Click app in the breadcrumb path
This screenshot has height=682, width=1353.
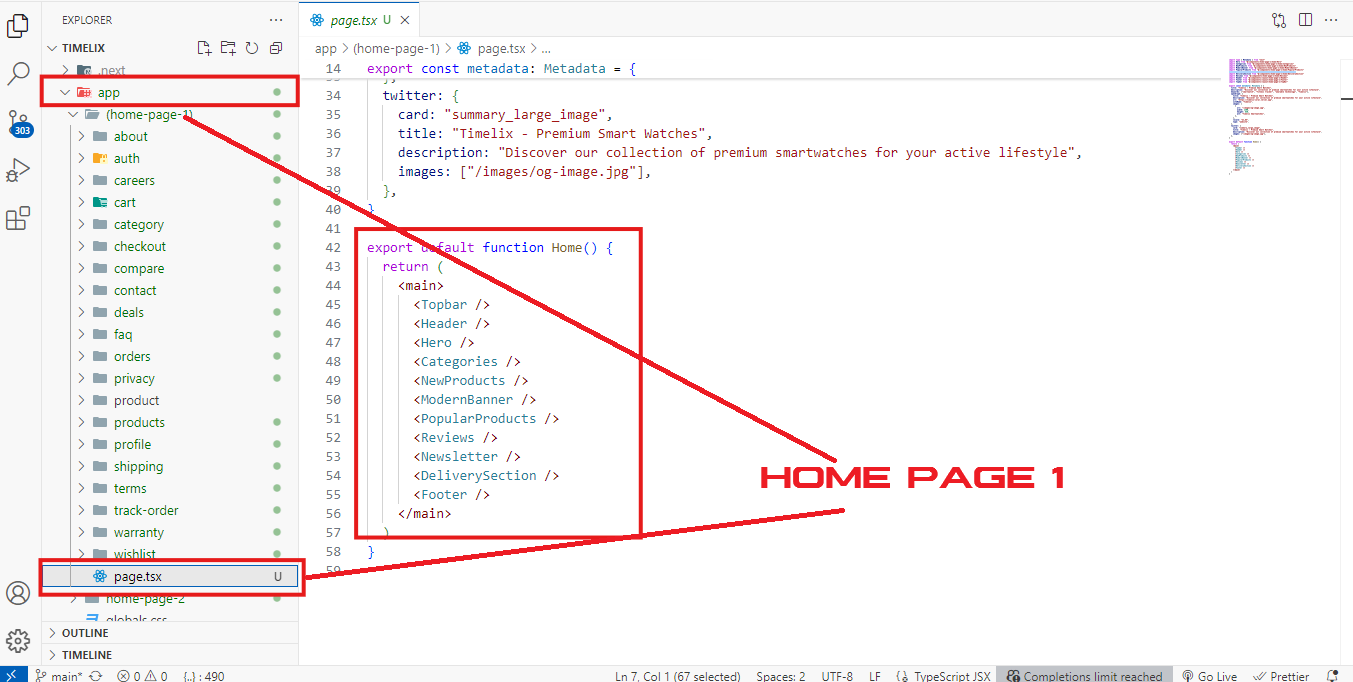(x=325, y=48)
